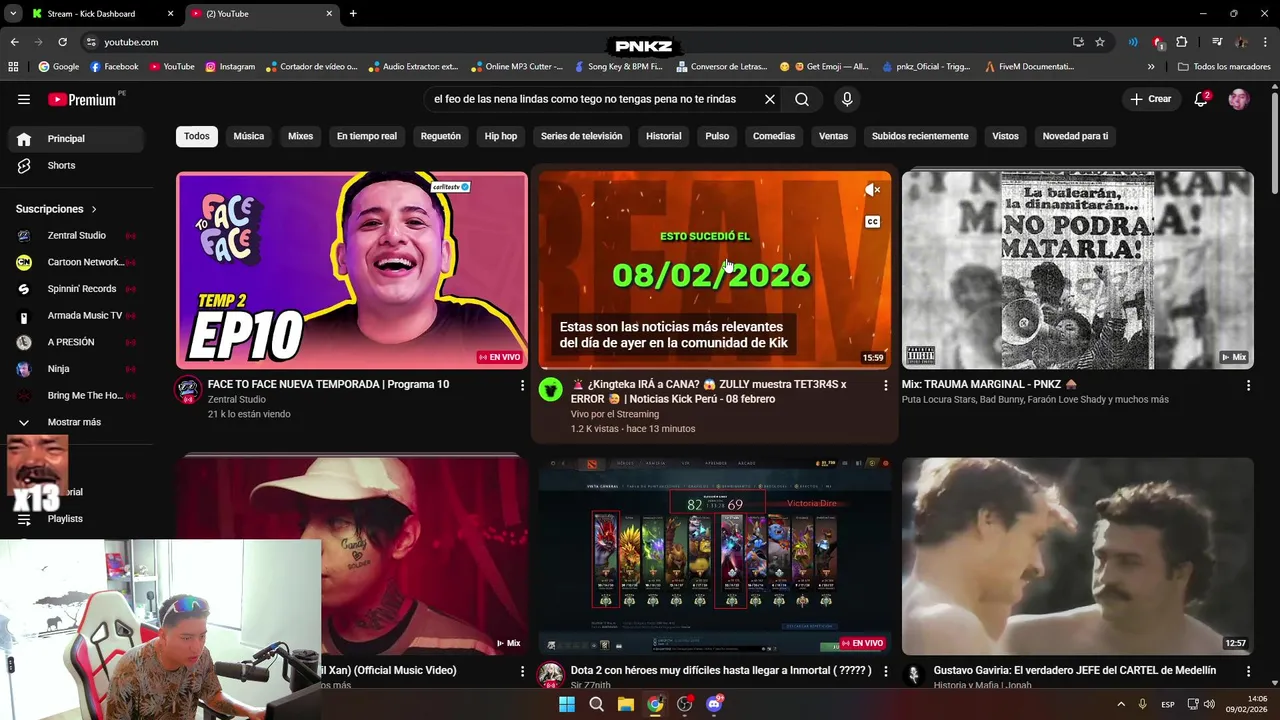Open the Dota 2 live stream thumbnail
1280x720 pixels.
coord(714,556)
